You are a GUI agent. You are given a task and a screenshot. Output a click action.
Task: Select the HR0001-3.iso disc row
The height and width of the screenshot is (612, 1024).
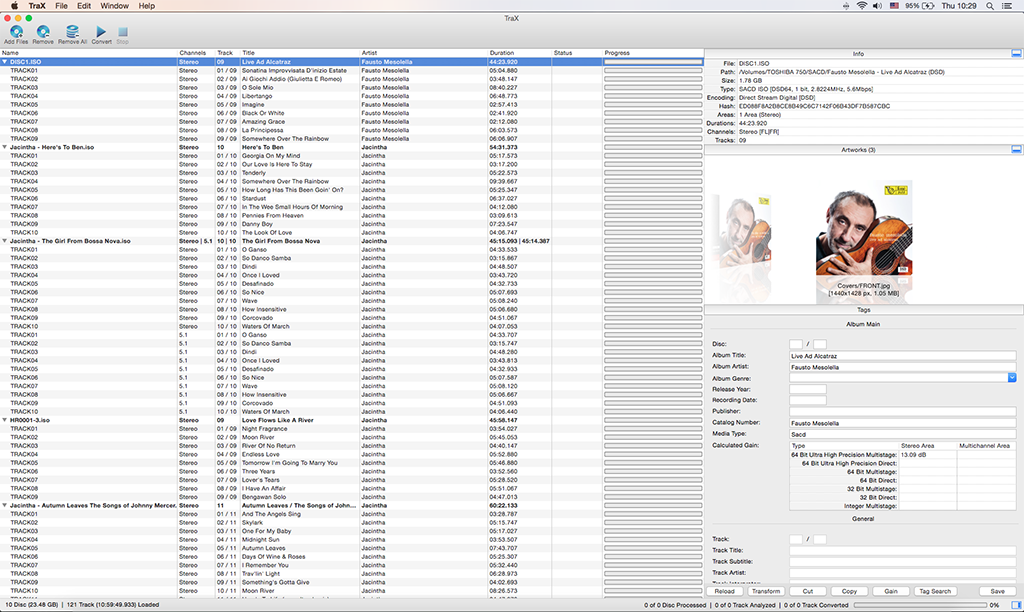point(351,420)
